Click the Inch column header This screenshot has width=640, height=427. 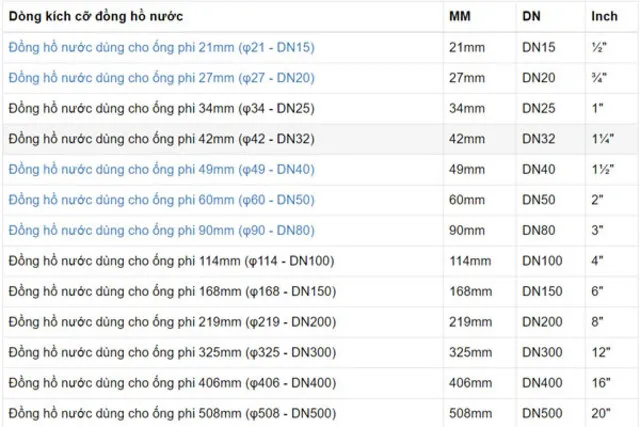[604, 17]
